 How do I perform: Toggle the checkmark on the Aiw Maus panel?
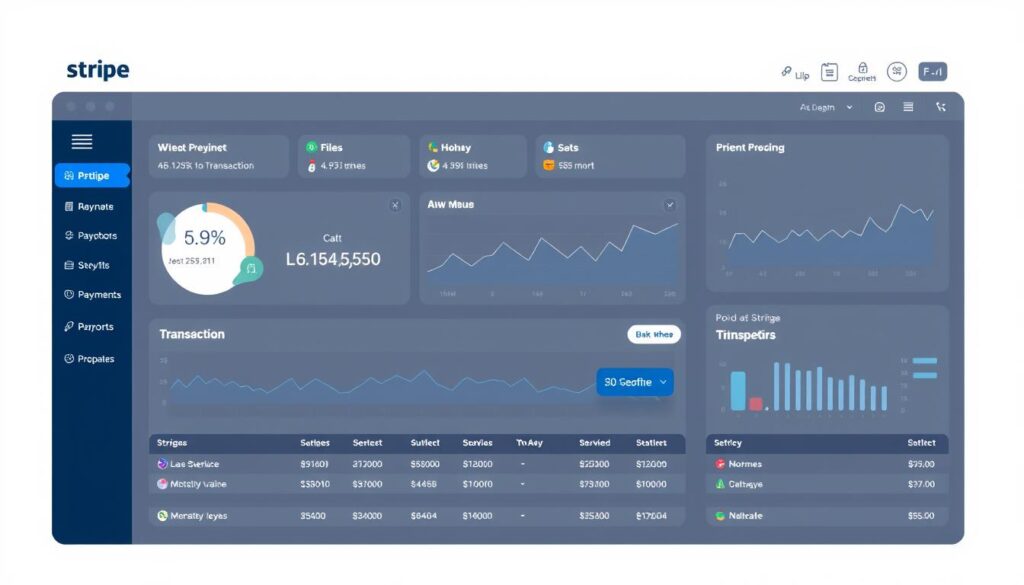tap(670, 203)
